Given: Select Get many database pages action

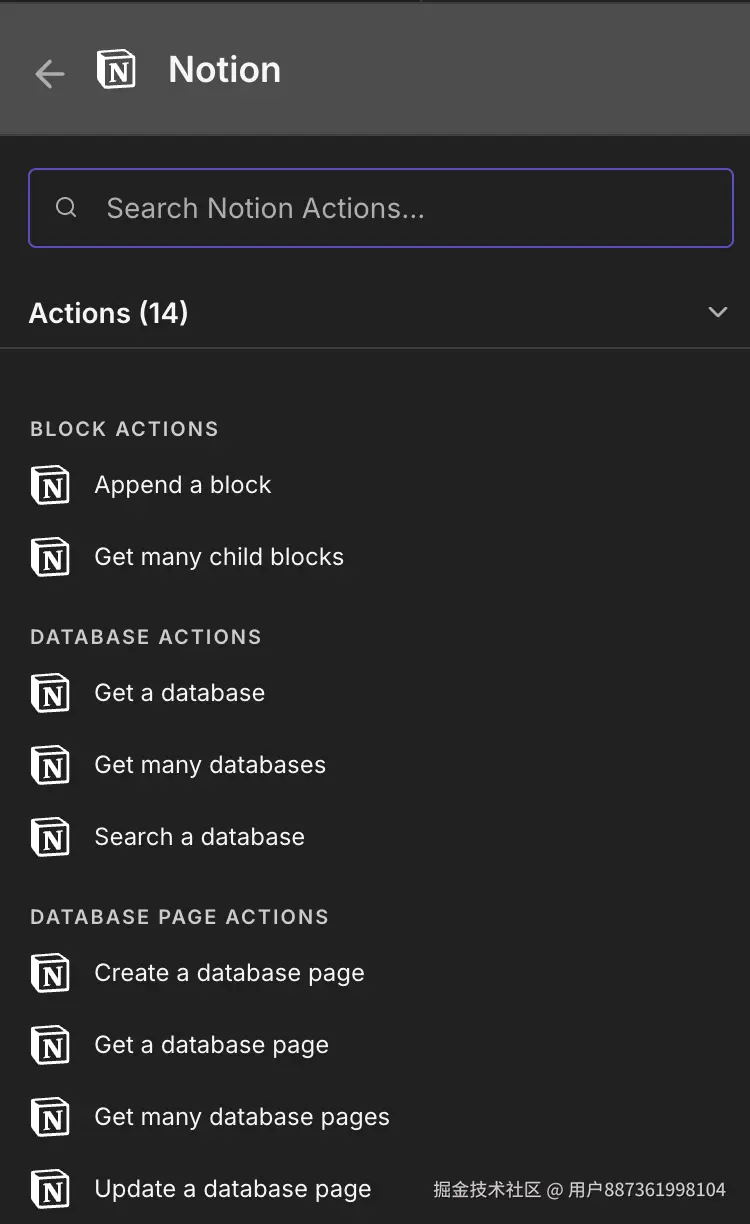Looking at the screenshot, I should tap(242, 1117).
